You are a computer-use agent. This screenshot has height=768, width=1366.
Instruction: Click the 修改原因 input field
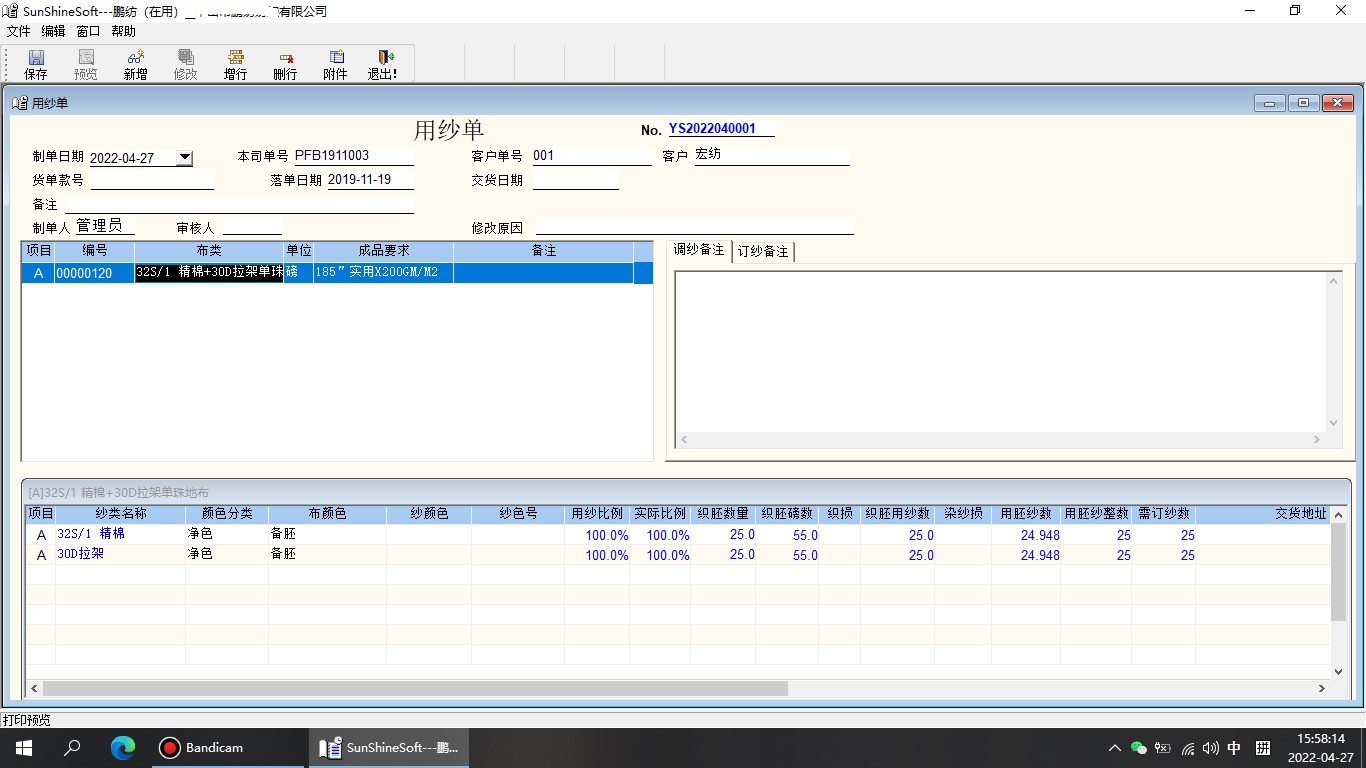coord(694,226)
